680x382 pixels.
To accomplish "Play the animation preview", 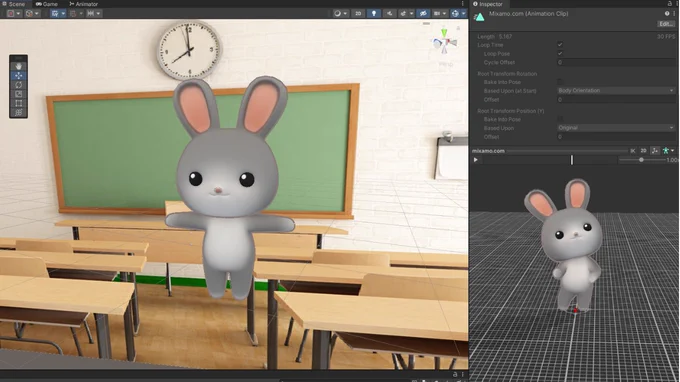I will [476, 160].
